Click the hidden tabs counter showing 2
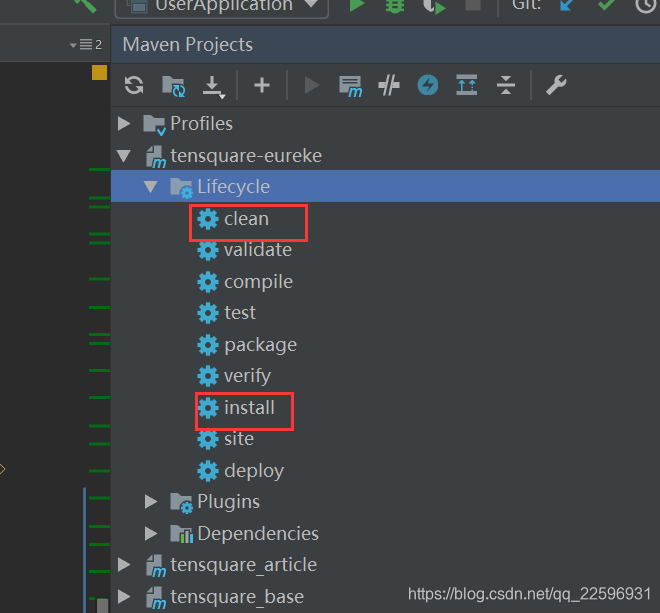 click(86, 44)
